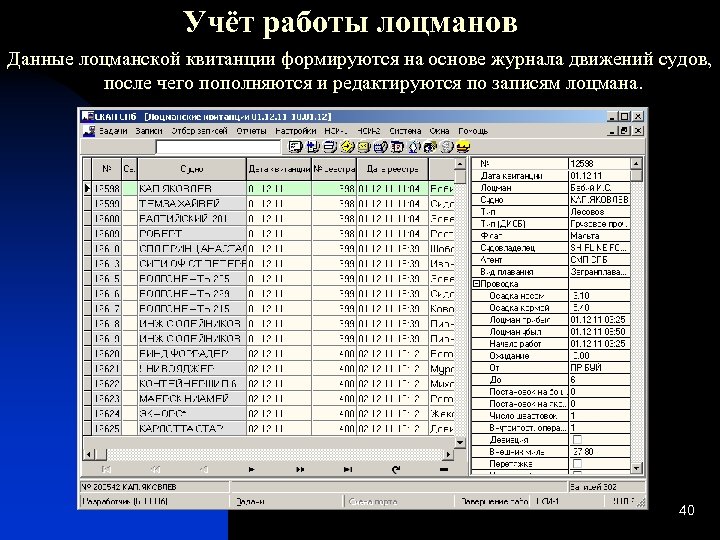
Task: Select the row numbered 12620
Action: pyautogui.click(x=269, y=353)
